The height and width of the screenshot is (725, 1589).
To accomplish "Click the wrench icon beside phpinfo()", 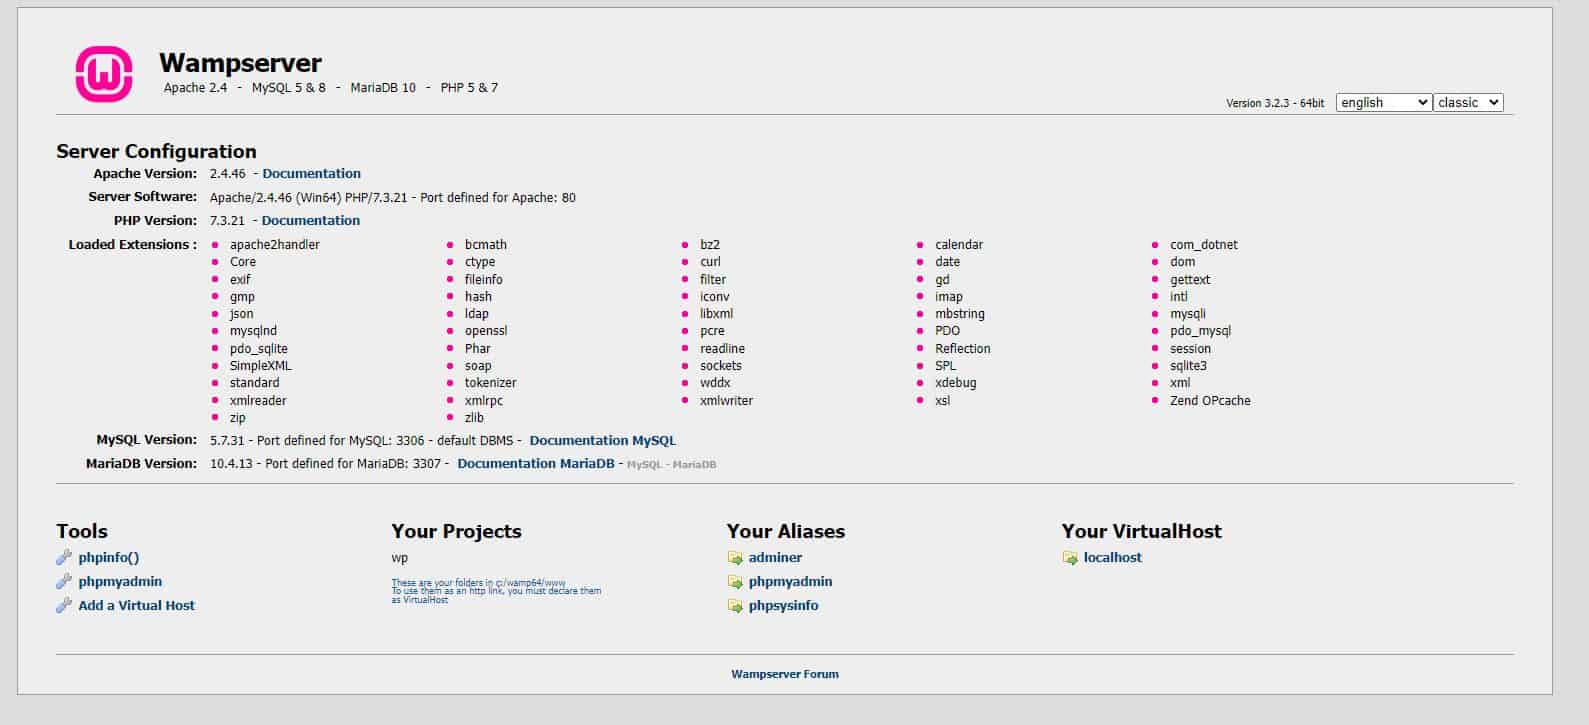I will coord(64,558).
